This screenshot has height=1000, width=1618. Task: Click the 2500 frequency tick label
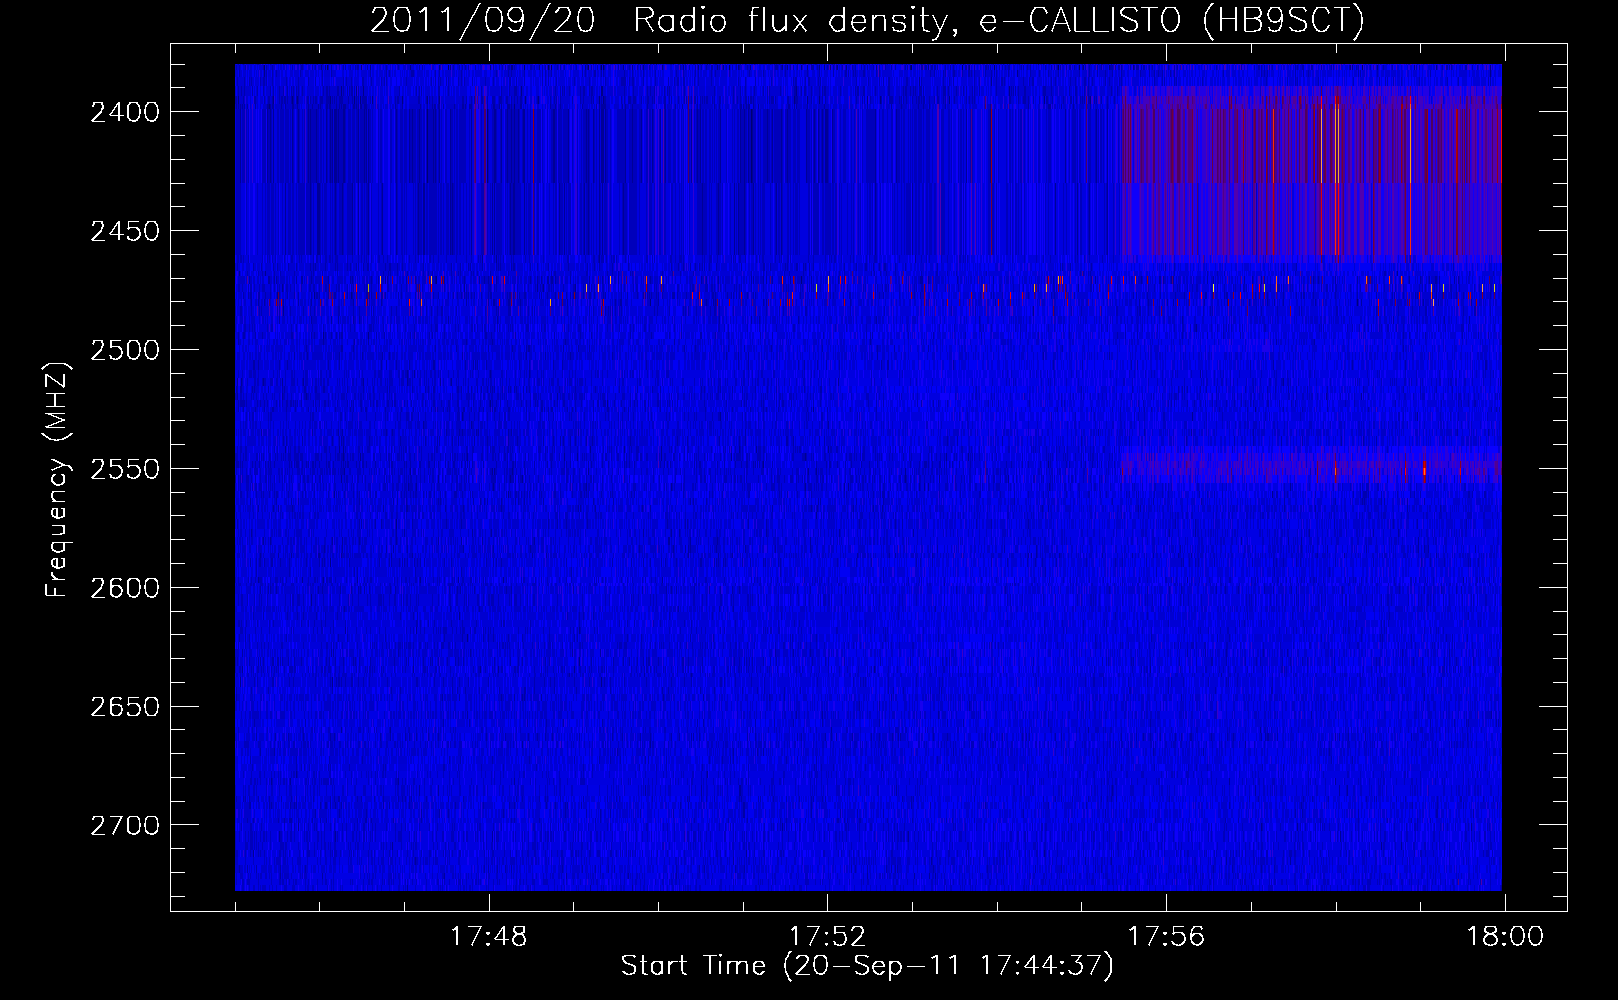125,350
